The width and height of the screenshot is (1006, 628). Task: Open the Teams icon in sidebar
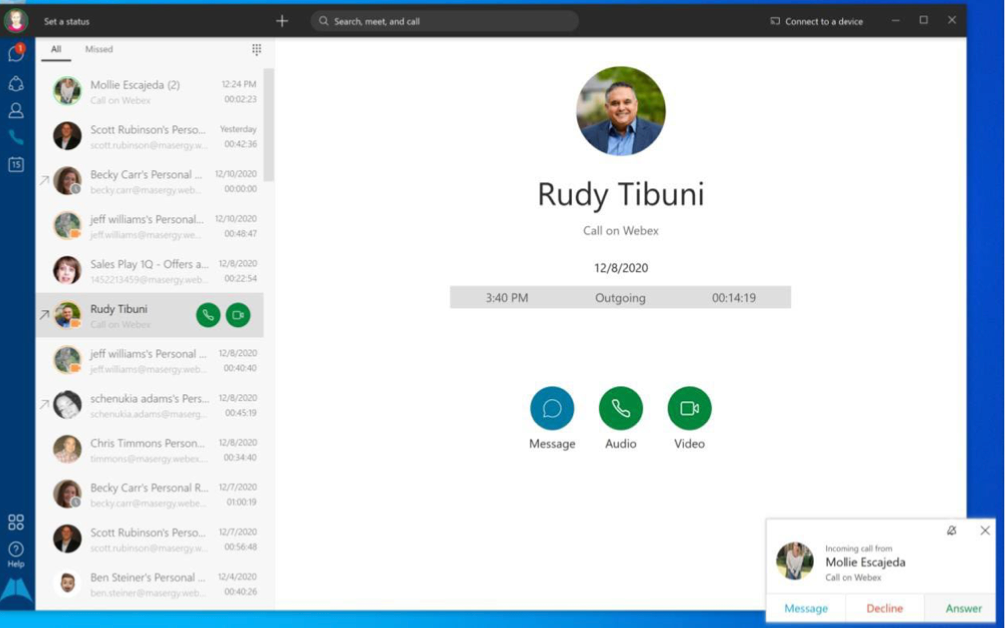[16, 83]
